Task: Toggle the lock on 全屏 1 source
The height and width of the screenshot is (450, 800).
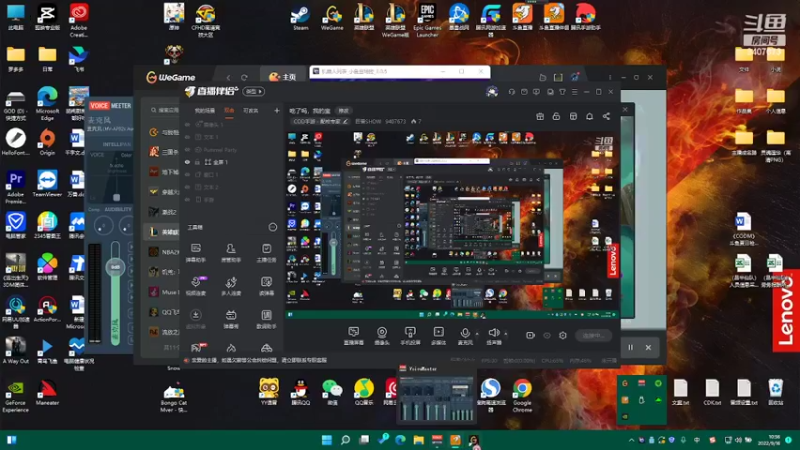Action: point(197,162)
